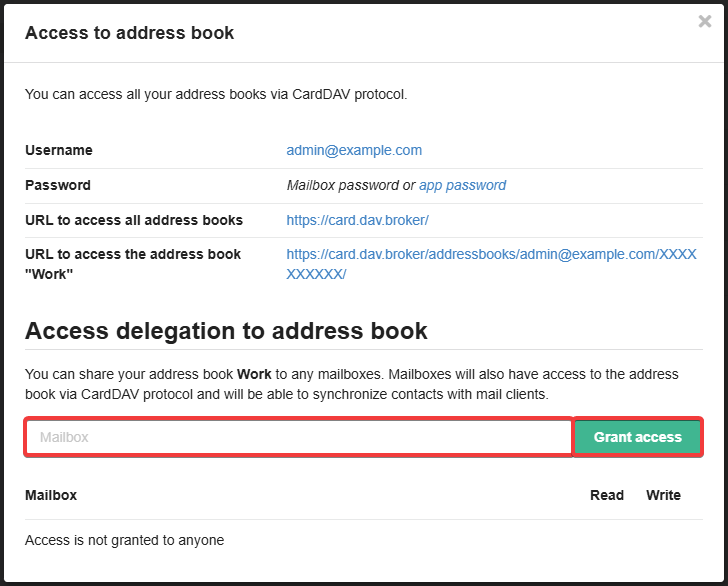The width and height of the screenshot is (728, 586).
Task: Click the label for the "Work" address book URL
Action: (x=133, y=264)
